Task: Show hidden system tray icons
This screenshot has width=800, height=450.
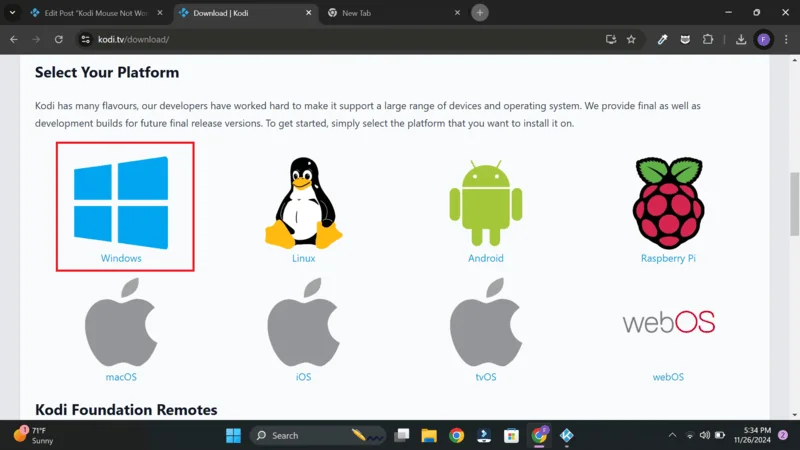Action: (x=672, y=435)
